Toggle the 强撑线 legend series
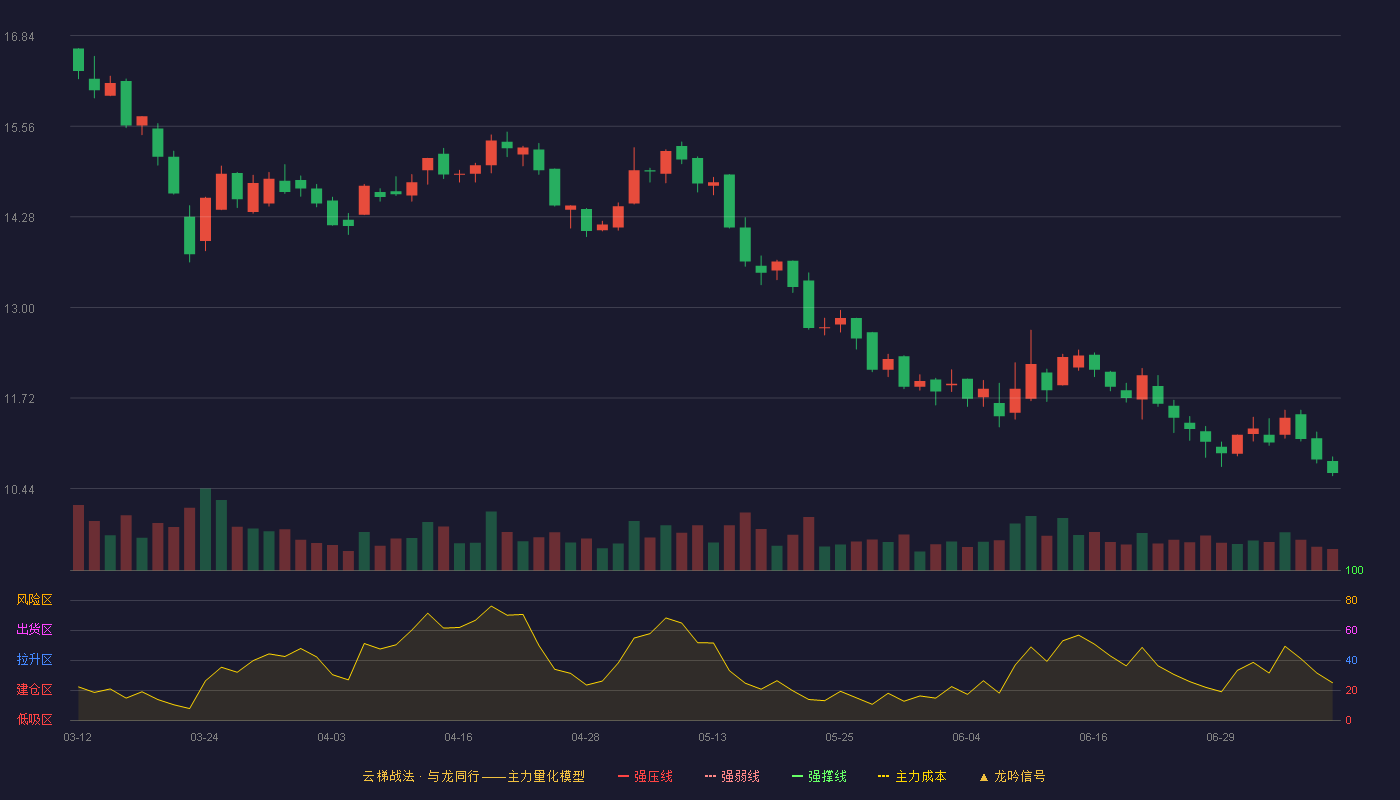1400x800 pixels. (x=819, y=776)
